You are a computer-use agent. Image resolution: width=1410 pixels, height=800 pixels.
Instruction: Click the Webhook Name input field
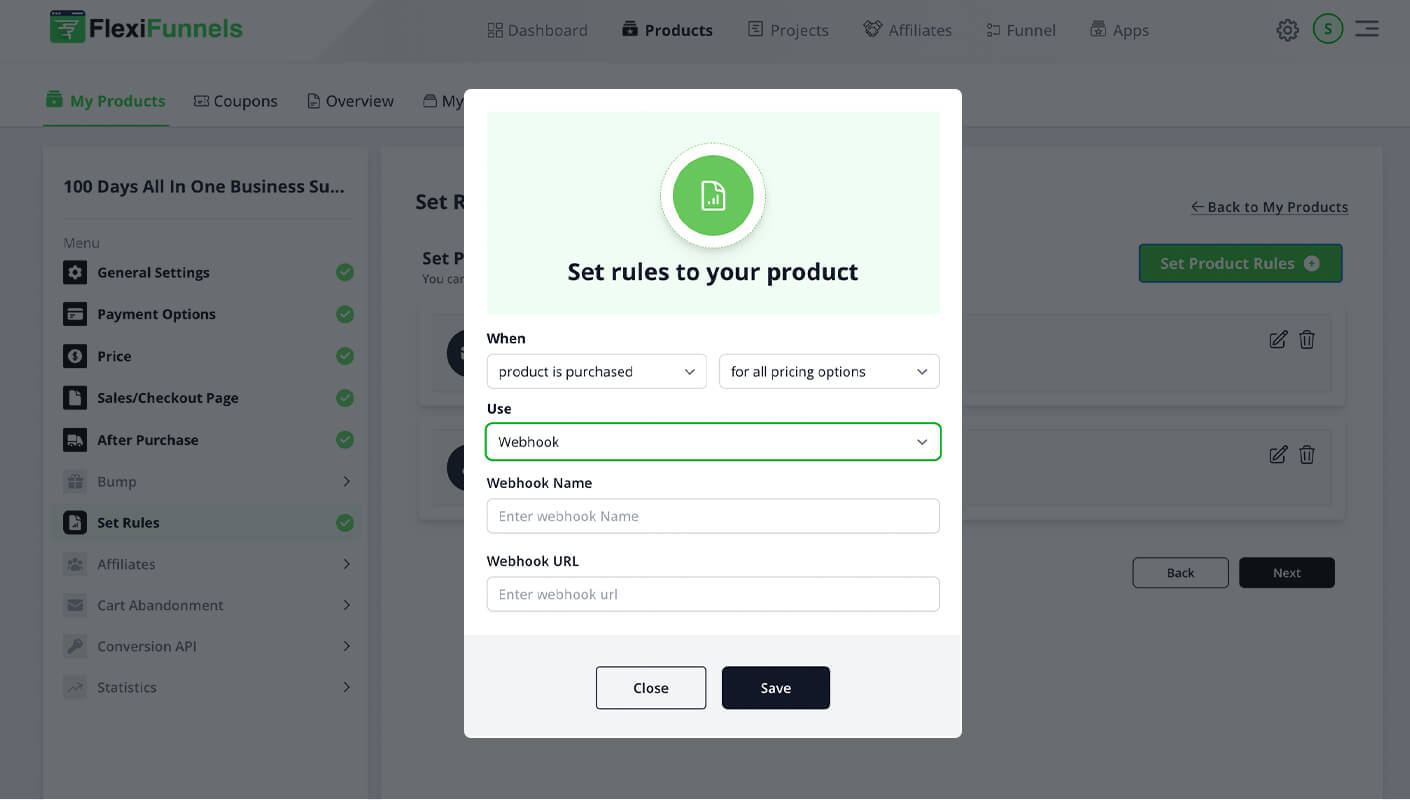713,516
